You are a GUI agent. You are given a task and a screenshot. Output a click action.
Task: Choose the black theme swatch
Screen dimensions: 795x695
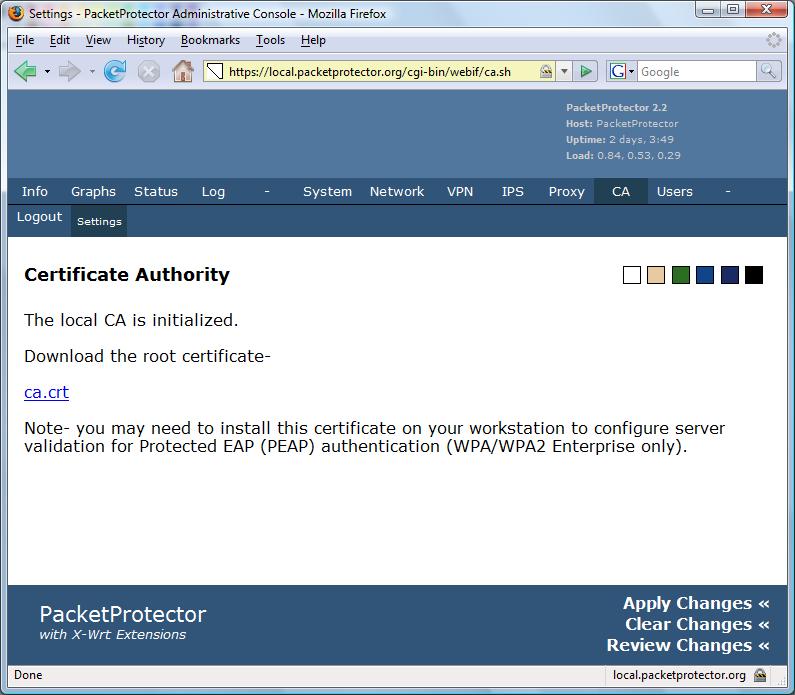point(754,275)
